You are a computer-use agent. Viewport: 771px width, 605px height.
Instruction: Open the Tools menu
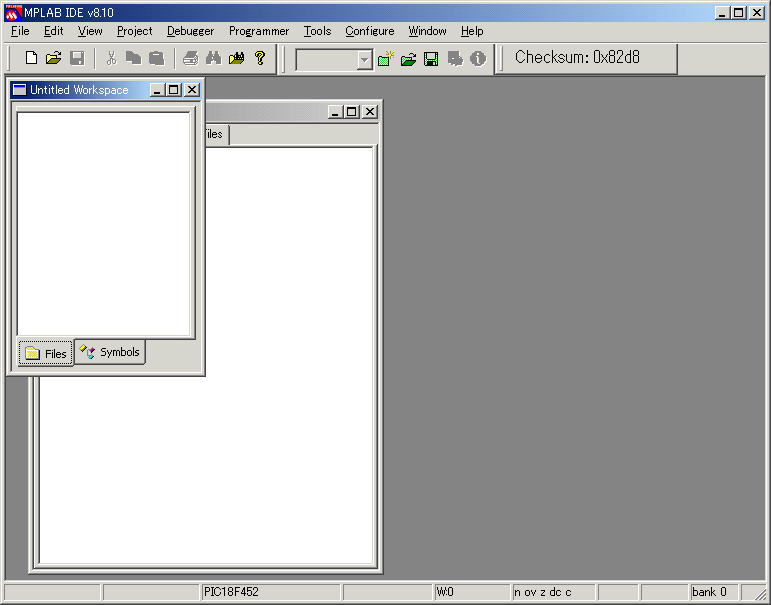317,31
